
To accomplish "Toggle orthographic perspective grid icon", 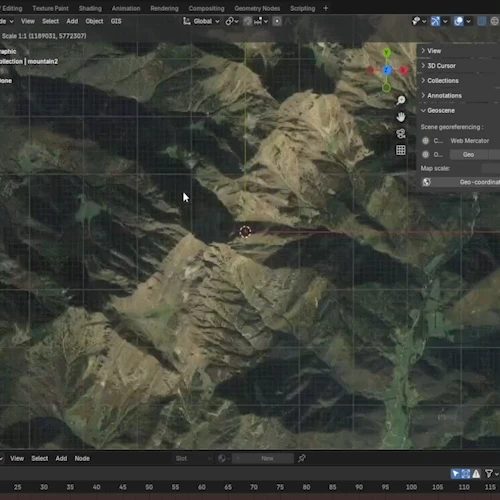I will [x=401, y=150].
